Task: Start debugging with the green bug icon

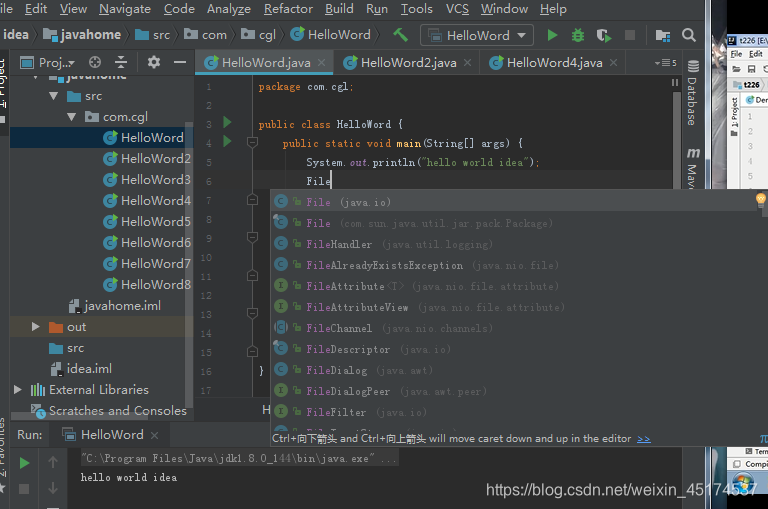Action: [578, 35]
